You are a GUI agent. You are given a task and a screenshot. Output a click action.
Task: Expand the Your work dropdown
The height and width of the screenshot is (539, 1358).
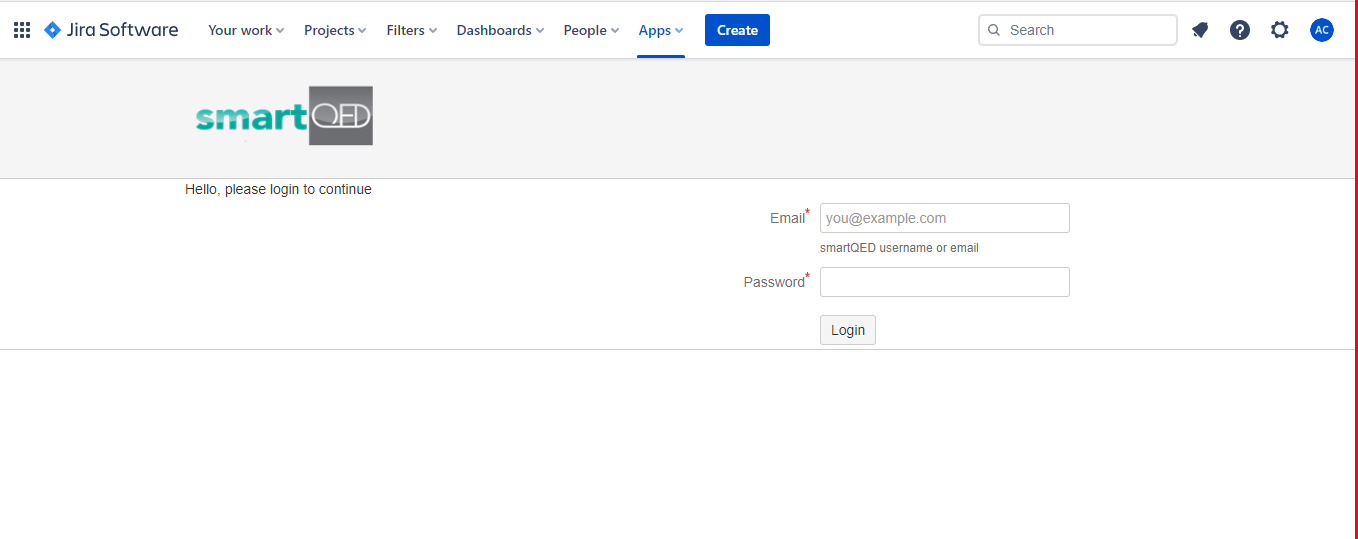[x=246, y=30]
